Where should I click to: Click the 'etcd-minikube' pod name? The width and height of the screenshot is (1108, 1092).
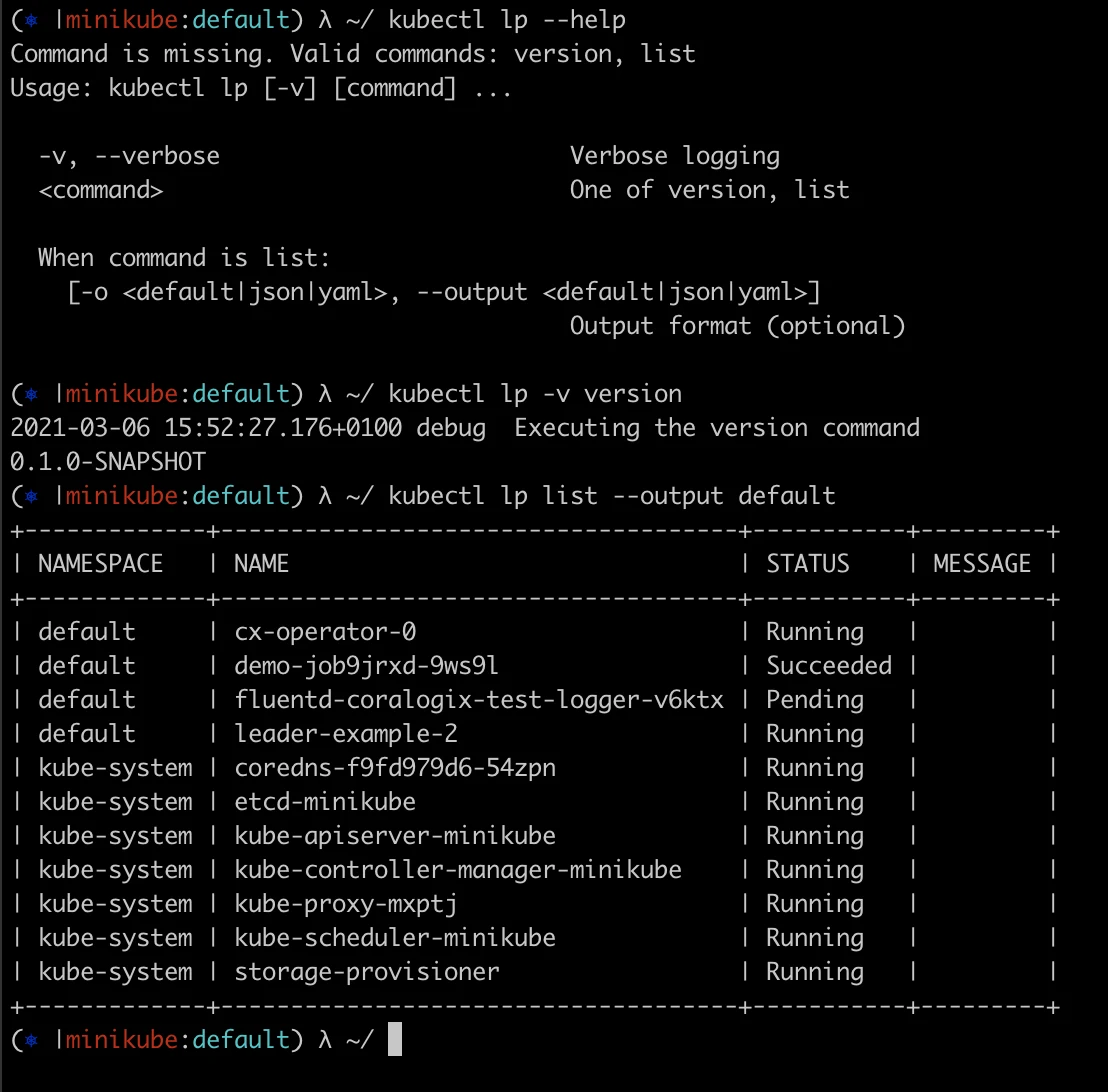(x=325, y=802)
